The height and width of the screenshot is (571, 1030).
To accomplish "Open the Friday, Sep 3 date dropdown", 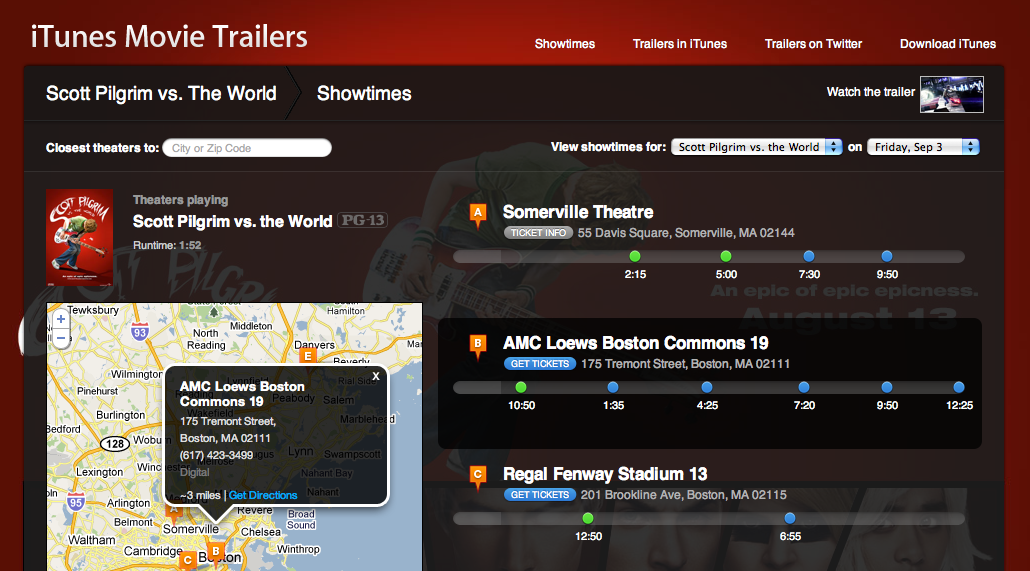I will tap(923, 147).
